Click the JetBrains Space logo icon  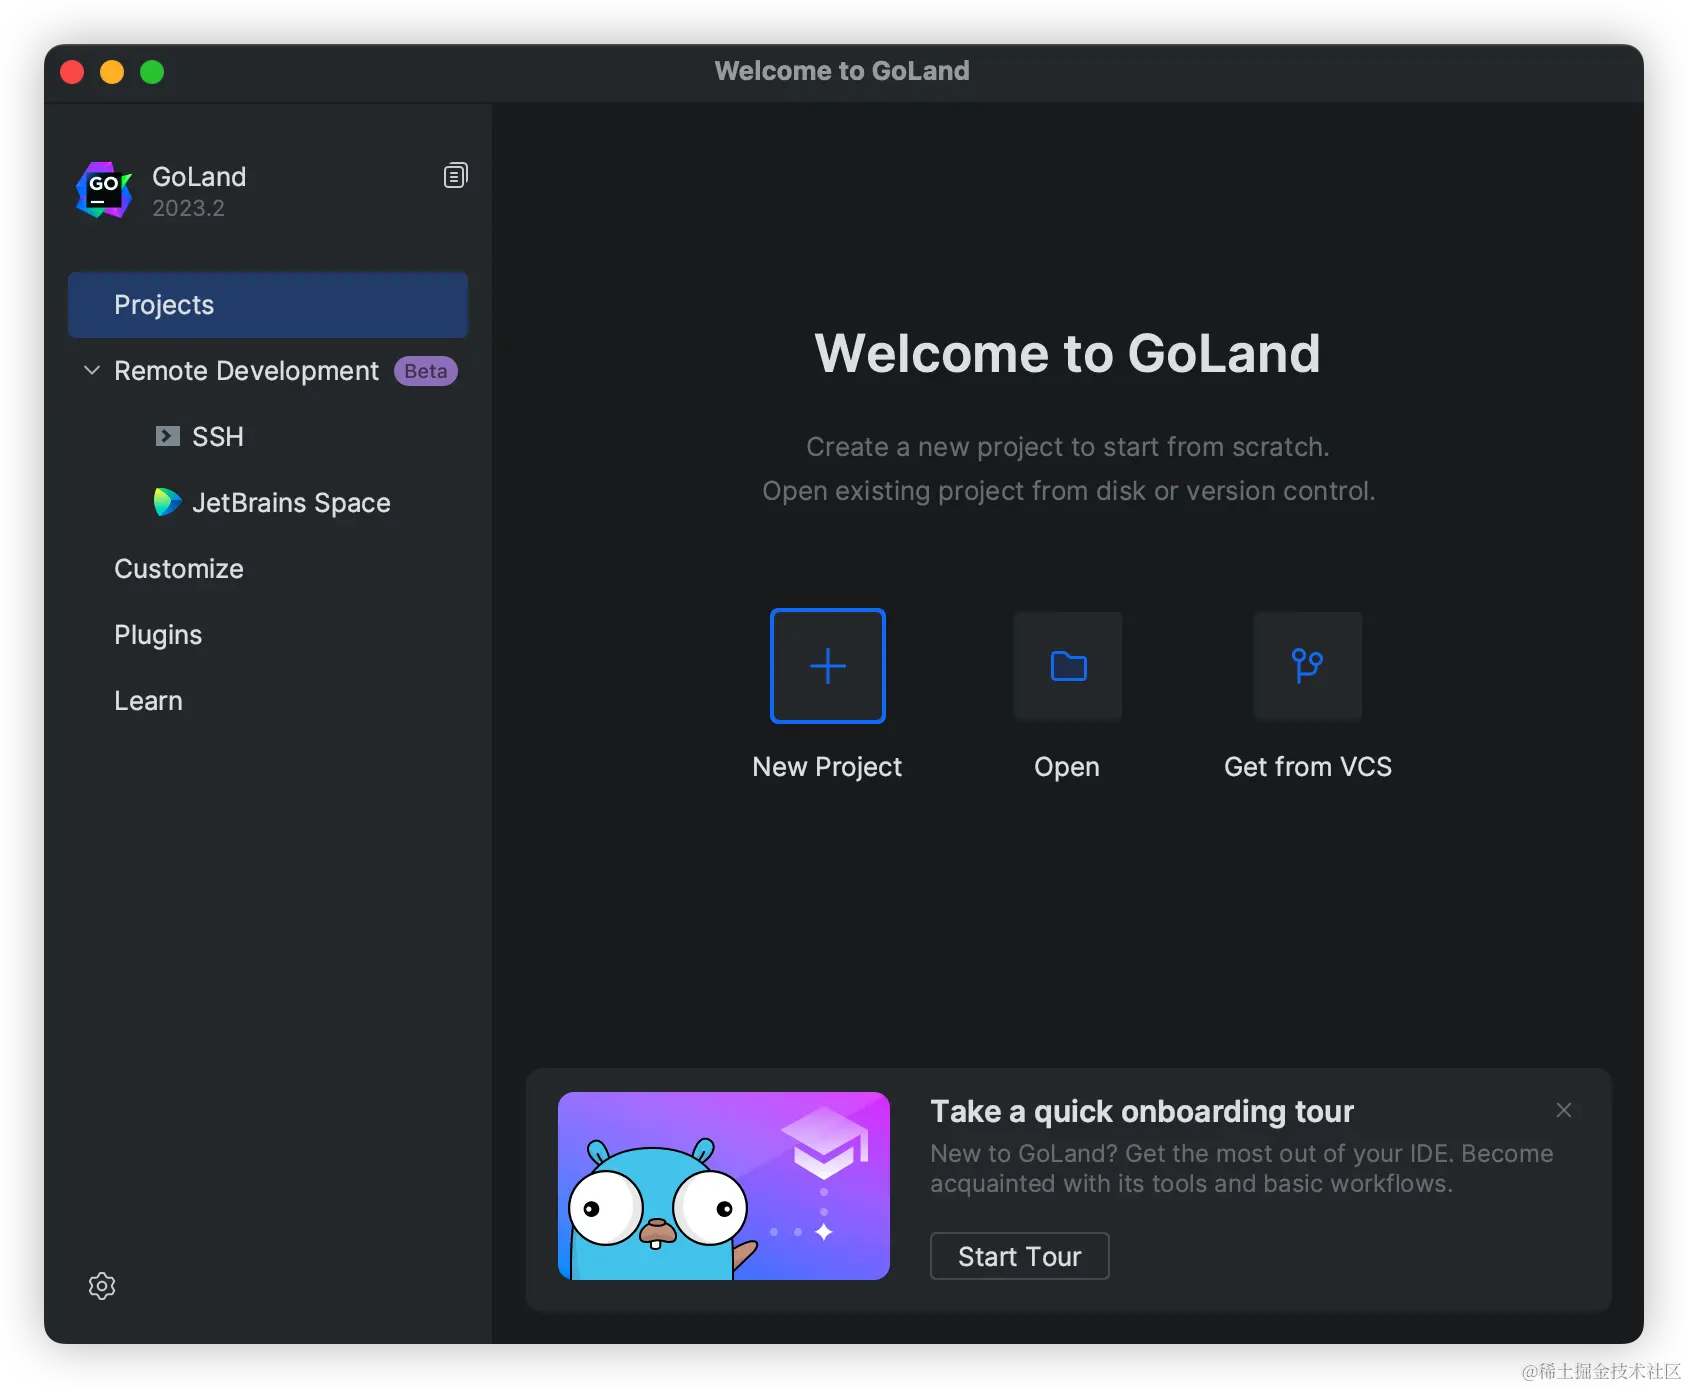[167, 502]
